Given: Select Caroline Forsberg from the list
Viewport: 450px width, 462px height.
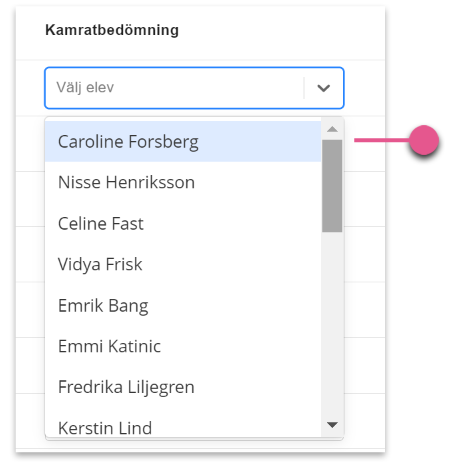Looking at the screenshot, I should (x=183, y=142).
